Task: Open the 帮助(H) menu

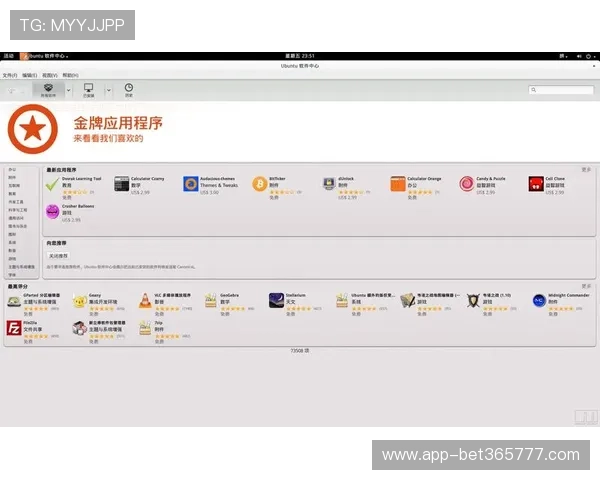Action: pos(70,75)
